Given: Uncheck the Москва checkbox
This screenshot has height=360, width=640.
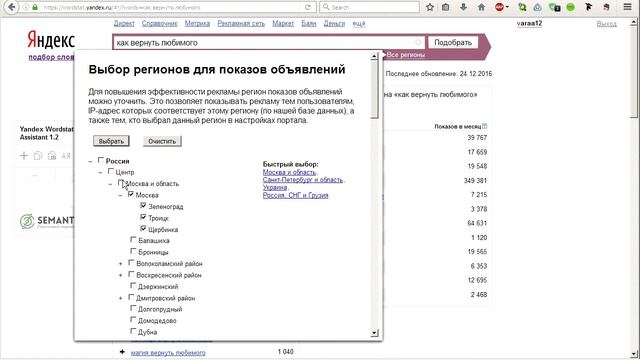Looking at the screenshot, I should pos(131,194).
